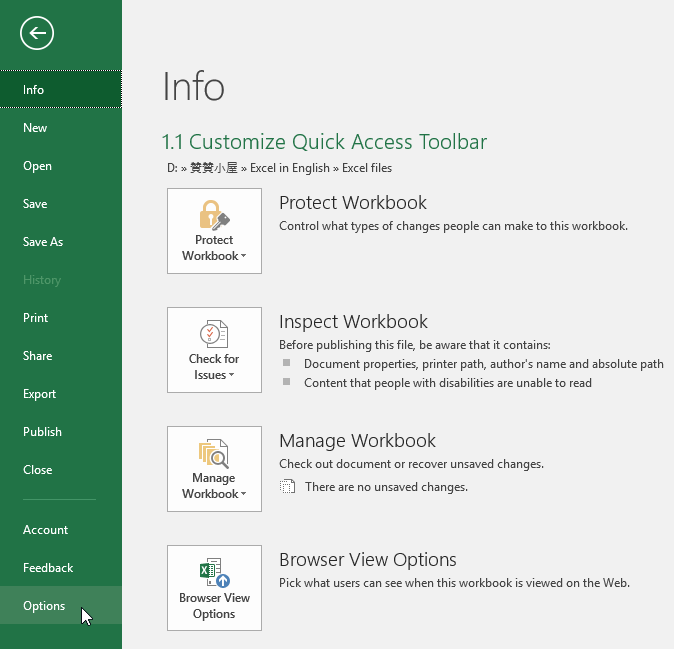This screenshot has height=649, width=674.
Task: Click the Browser View Options heading
Action: [x=368, y=560]
